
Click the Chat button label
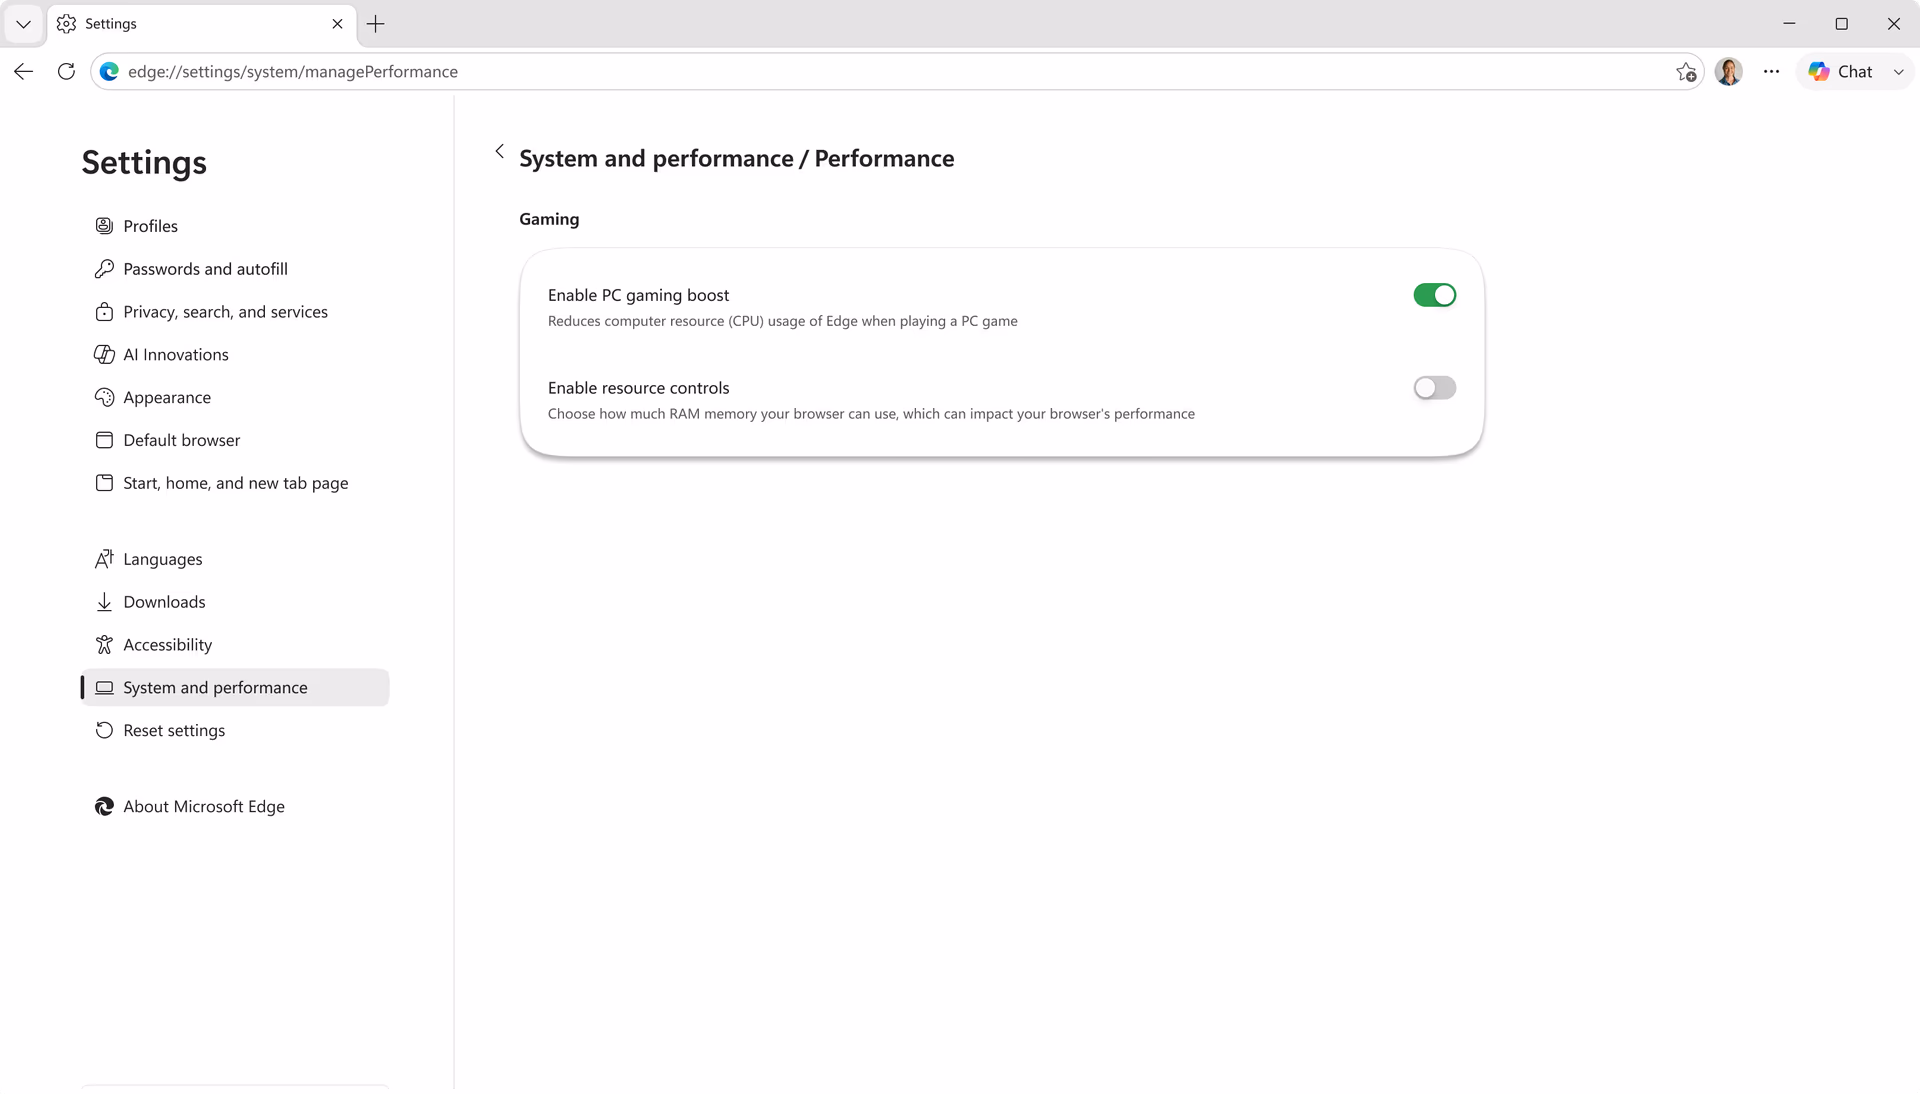pyautogui.click(x=1855, y=72)
